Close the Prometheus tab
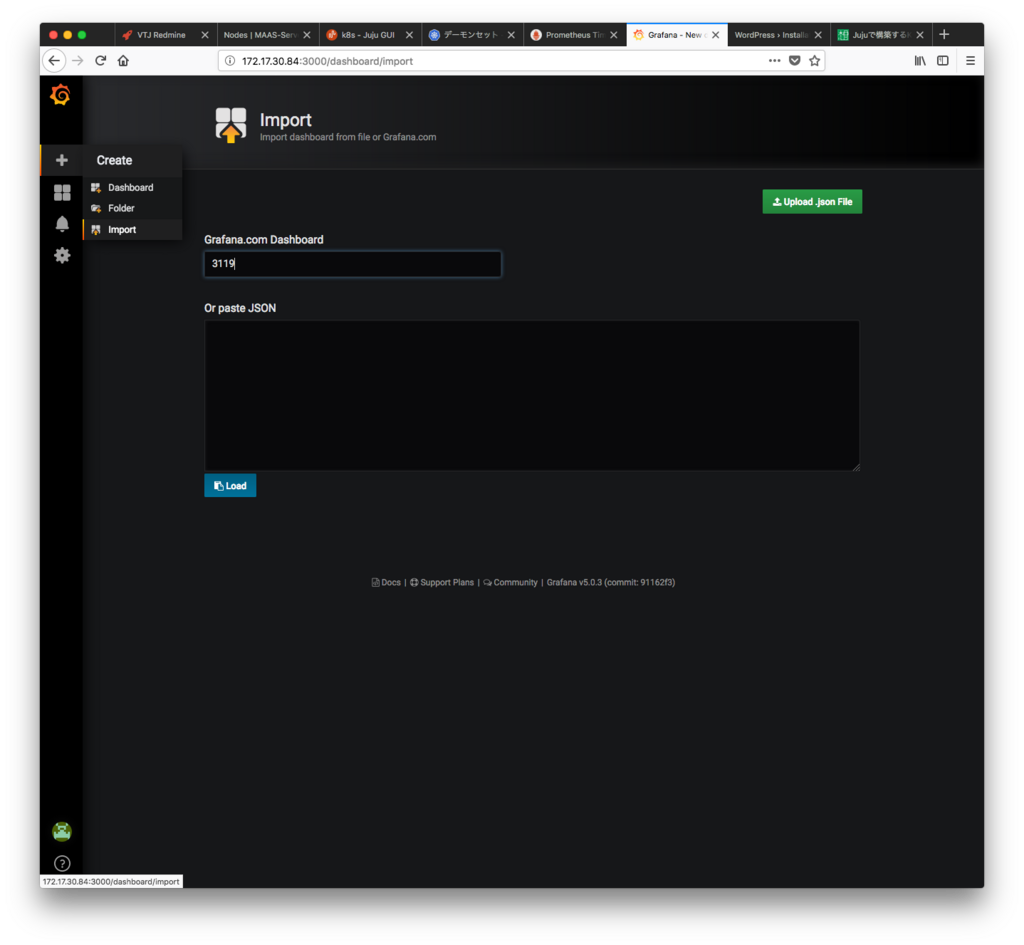Viewport: 1024px width, 945px height. 614,35
